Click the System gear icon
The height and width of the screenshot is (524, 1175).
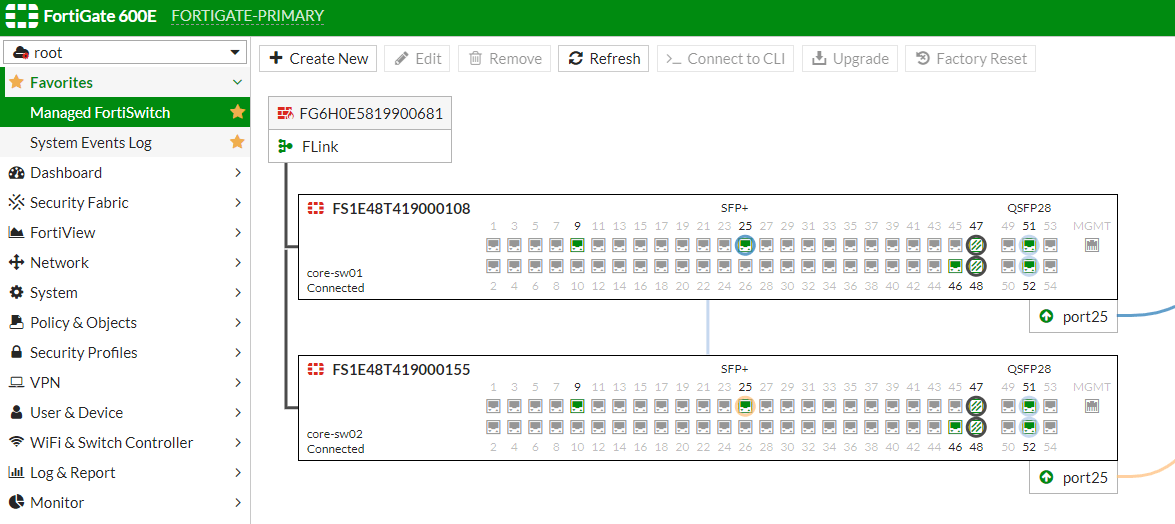(16, 292)
